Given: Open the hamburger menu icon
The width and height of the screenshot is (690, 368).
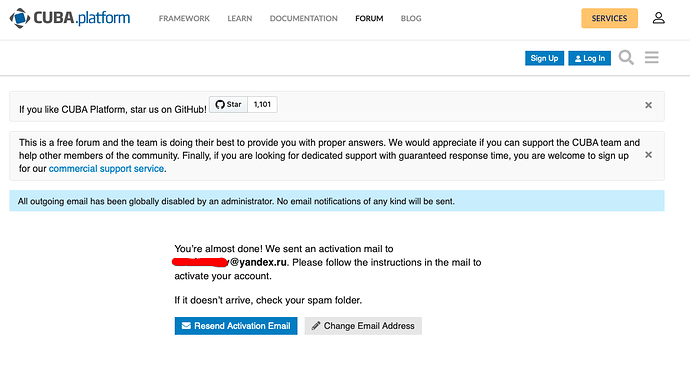Looking at the screenshot, I should pyautogui.click(x=652, y=58).
